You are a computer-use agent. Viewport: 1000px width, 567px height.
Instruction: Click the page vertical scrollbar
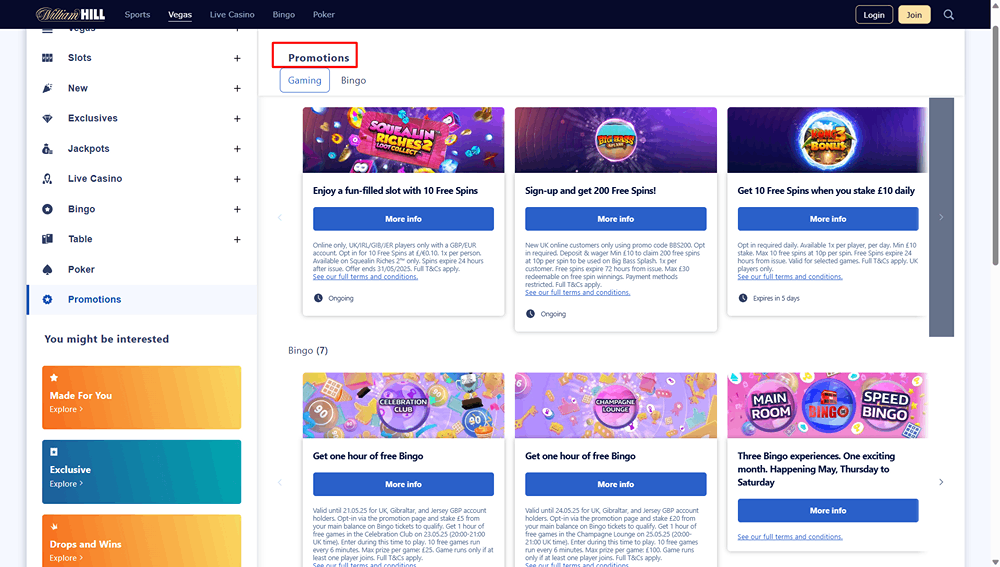tap(995, 145)
